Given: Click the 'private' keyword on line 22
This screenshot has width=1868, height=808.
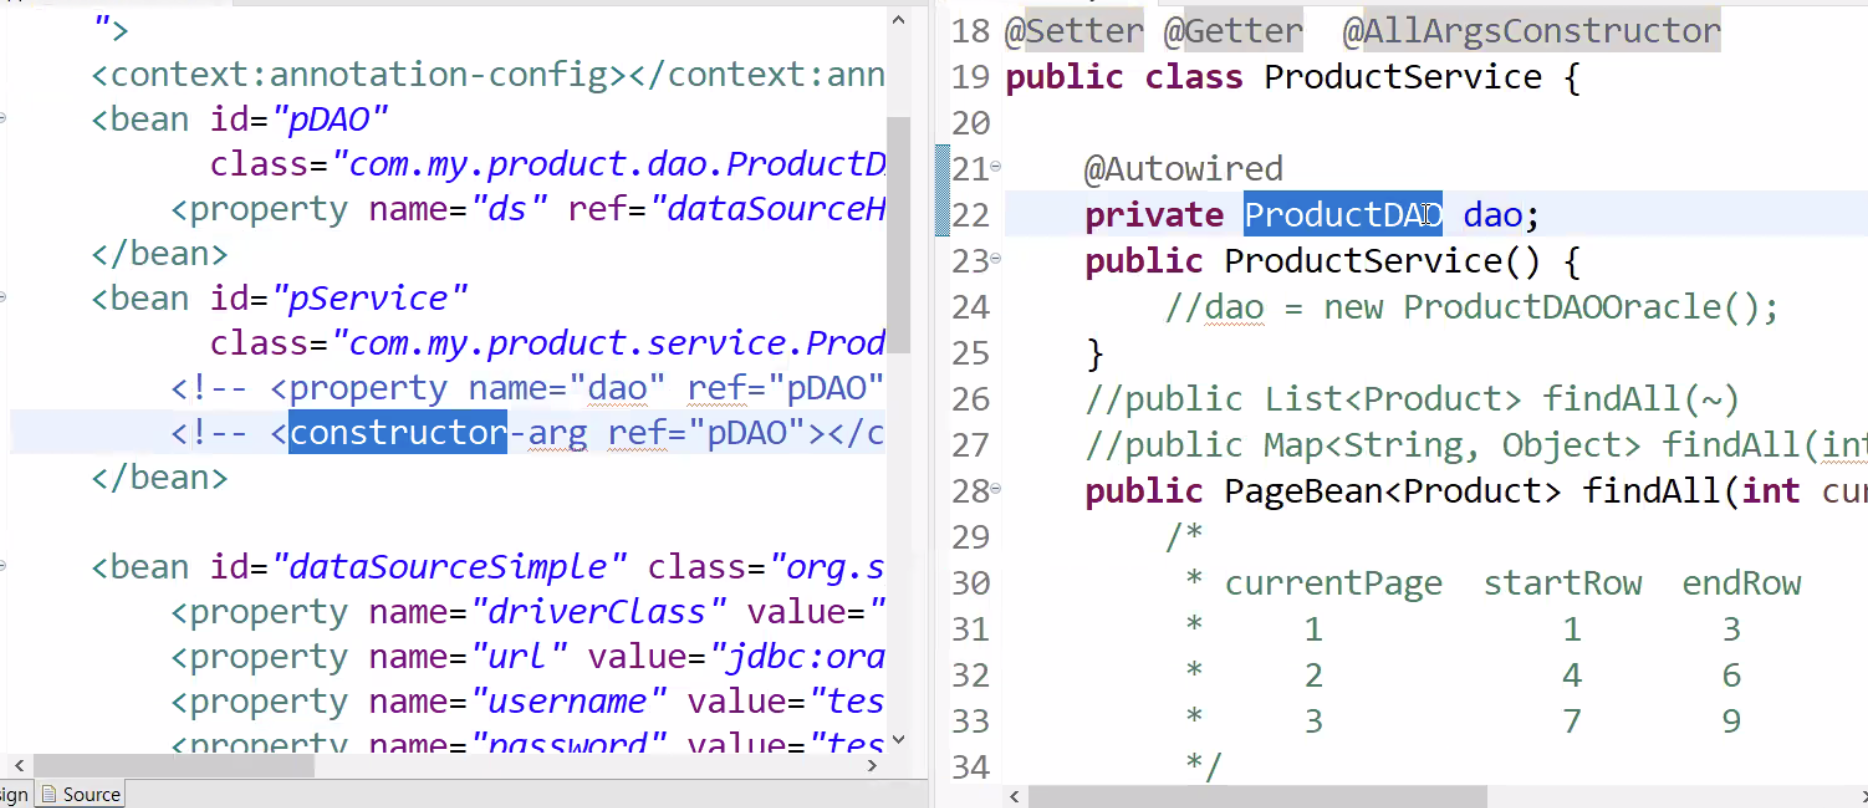Looking at the screenshot, I should [x=1154, y=215].
